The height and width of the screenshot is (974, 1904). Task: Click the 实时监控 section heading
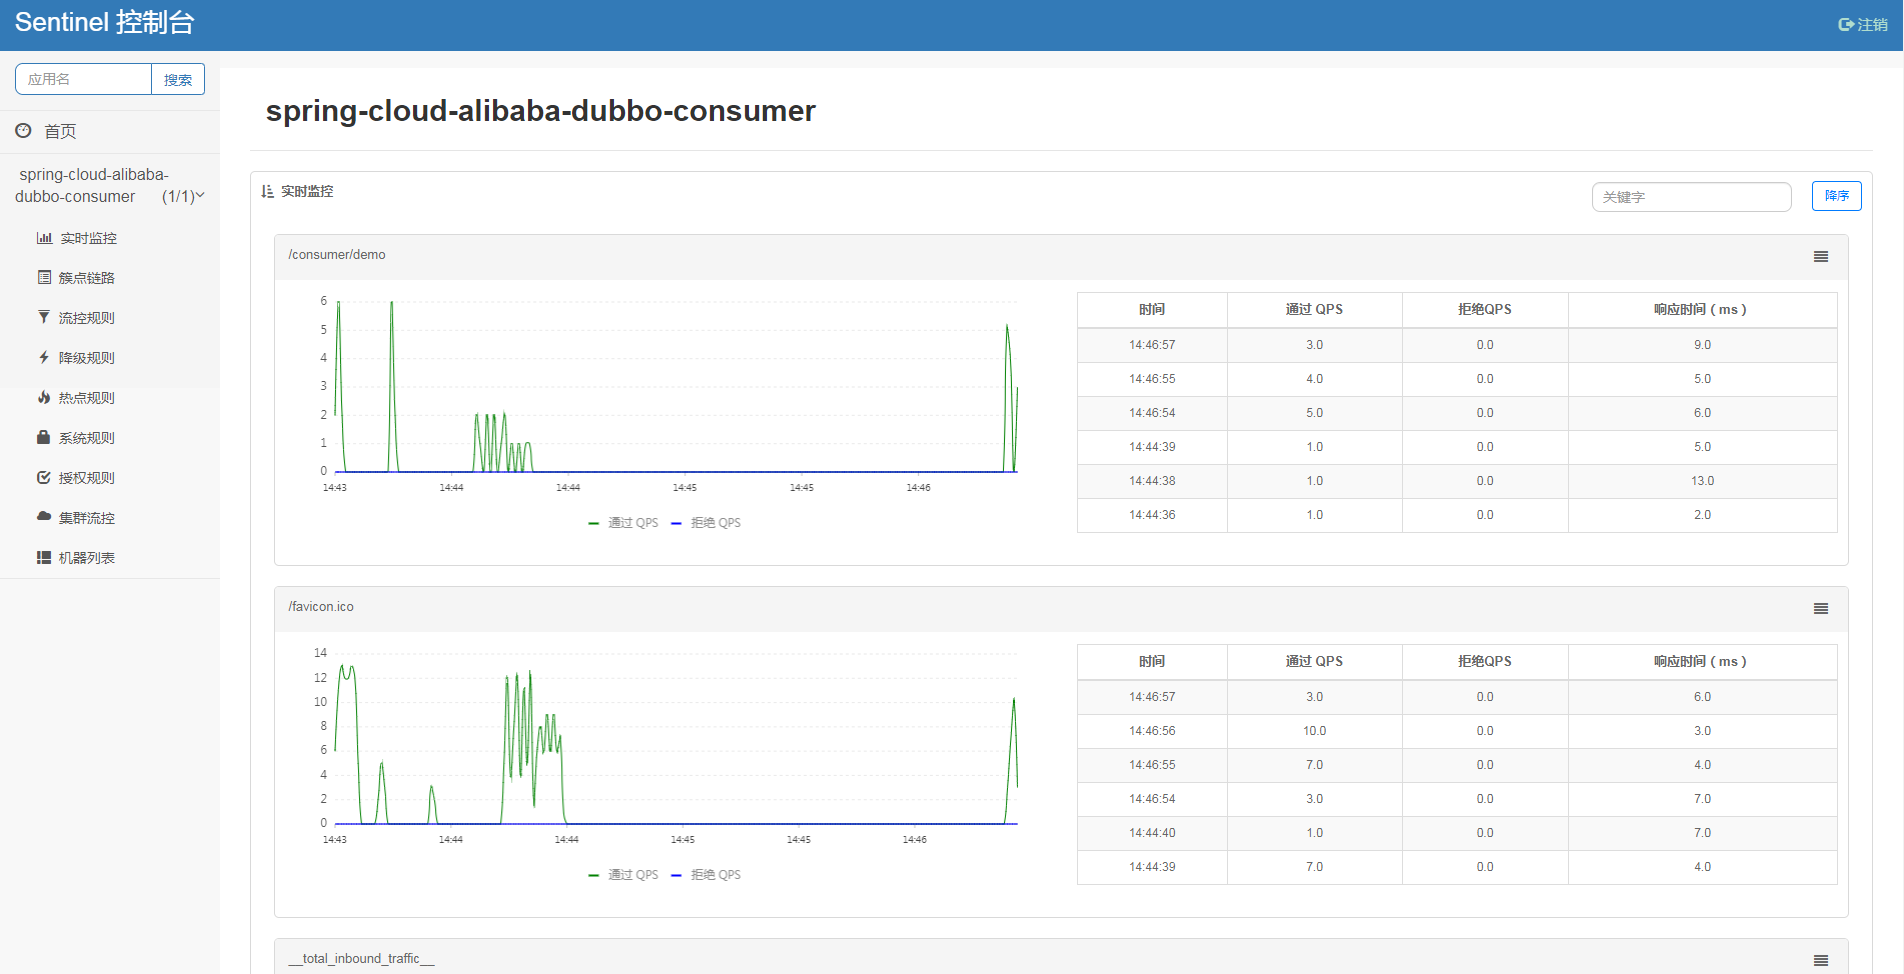[x=307, y=191]
